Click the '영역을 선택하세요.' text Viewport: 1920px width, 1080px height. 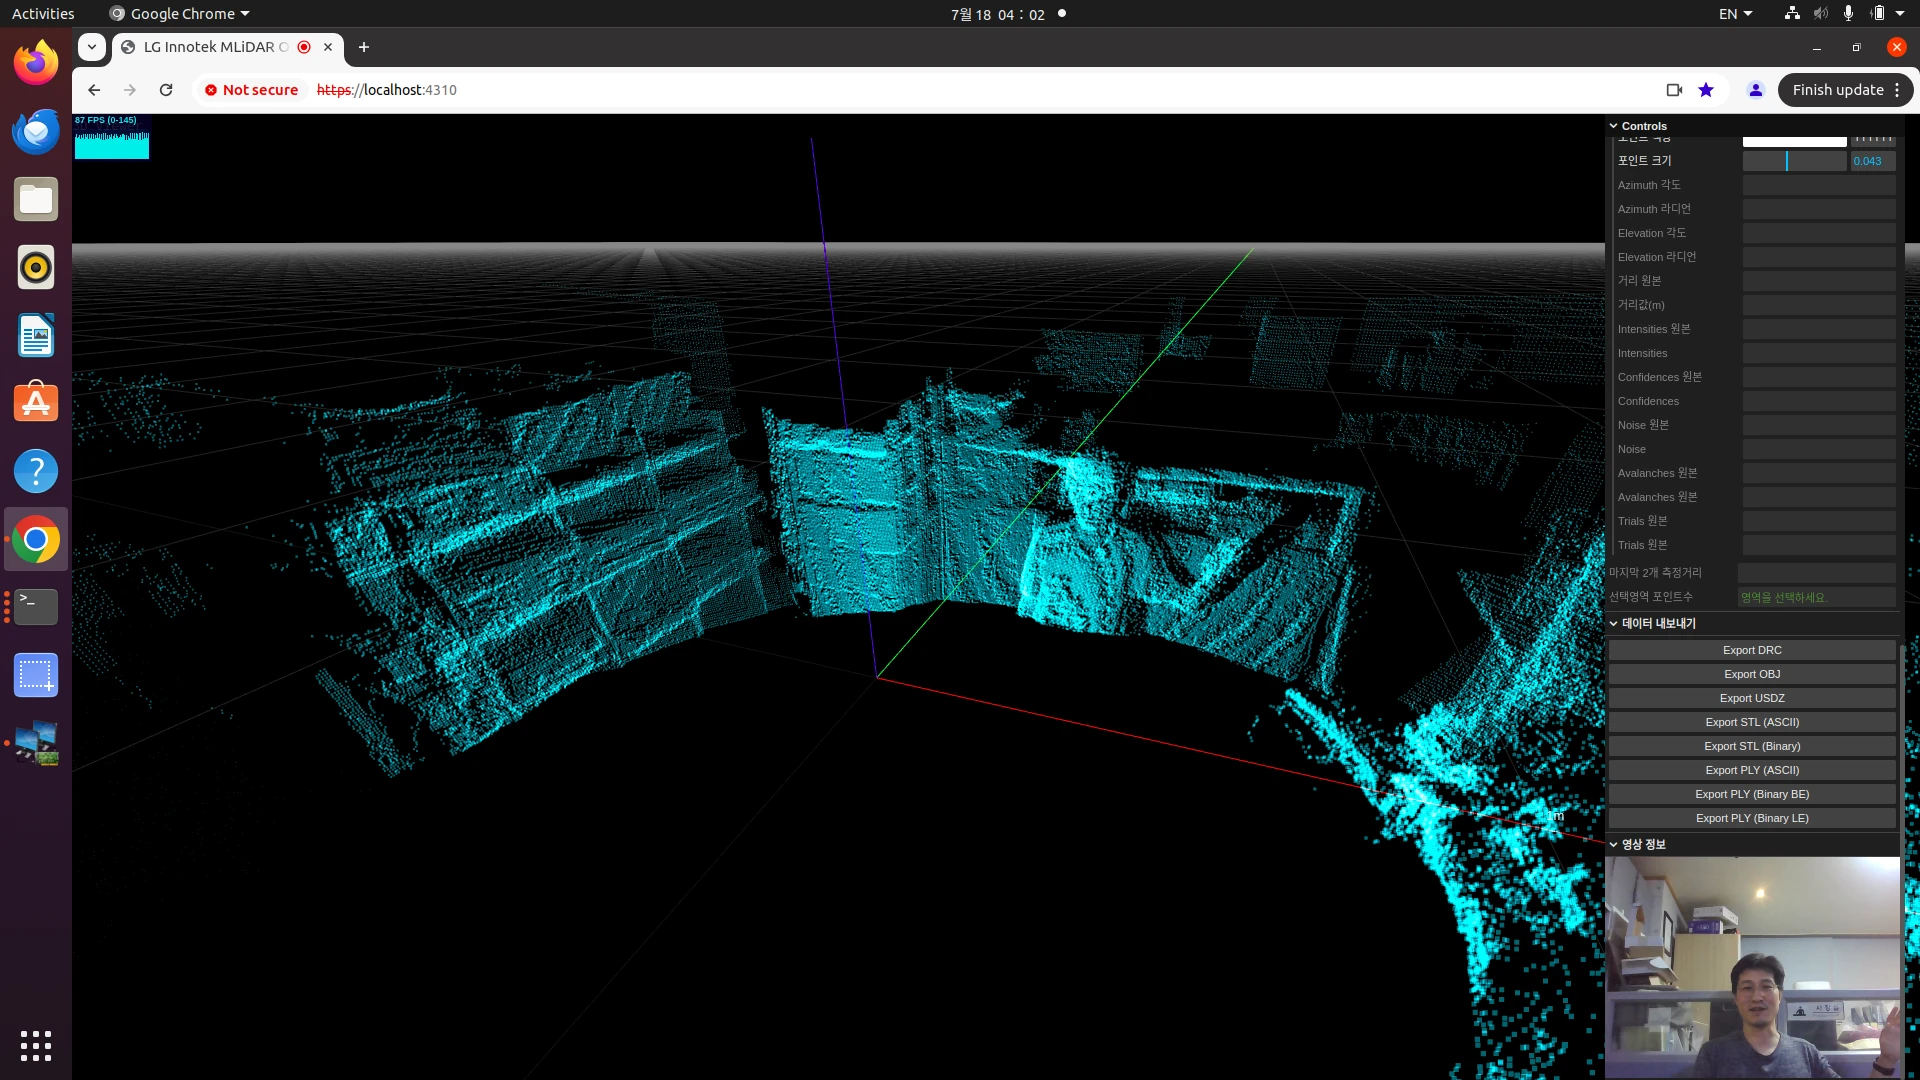click(1783, 598)
